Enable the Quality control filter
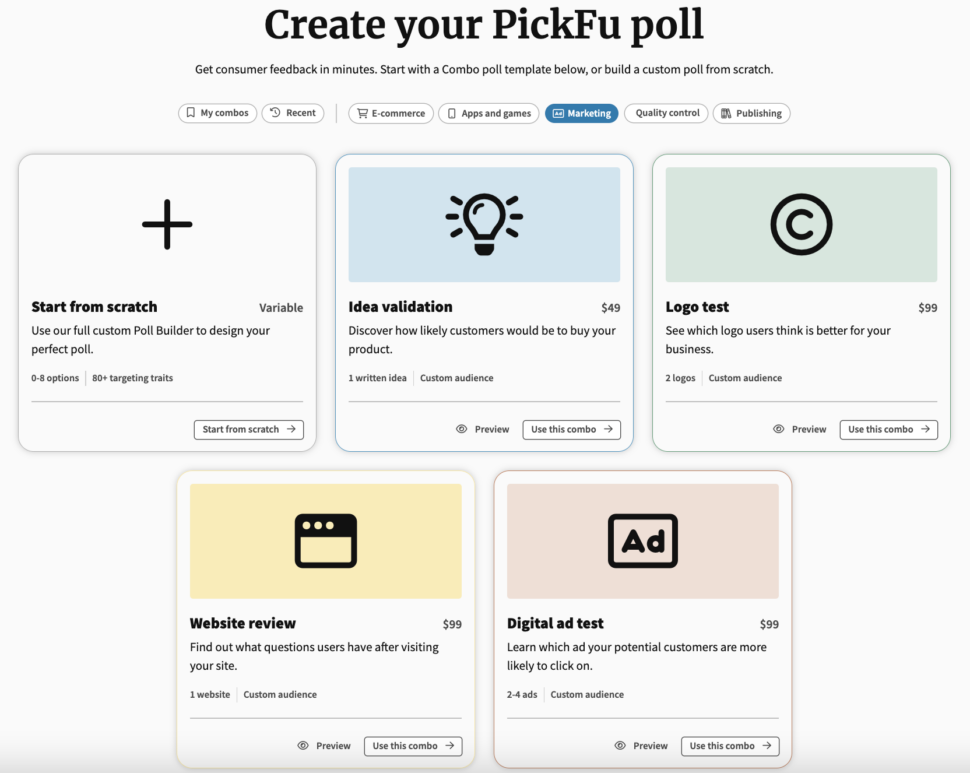The width and height of the screenshot is (970, 773). point(666,113)
